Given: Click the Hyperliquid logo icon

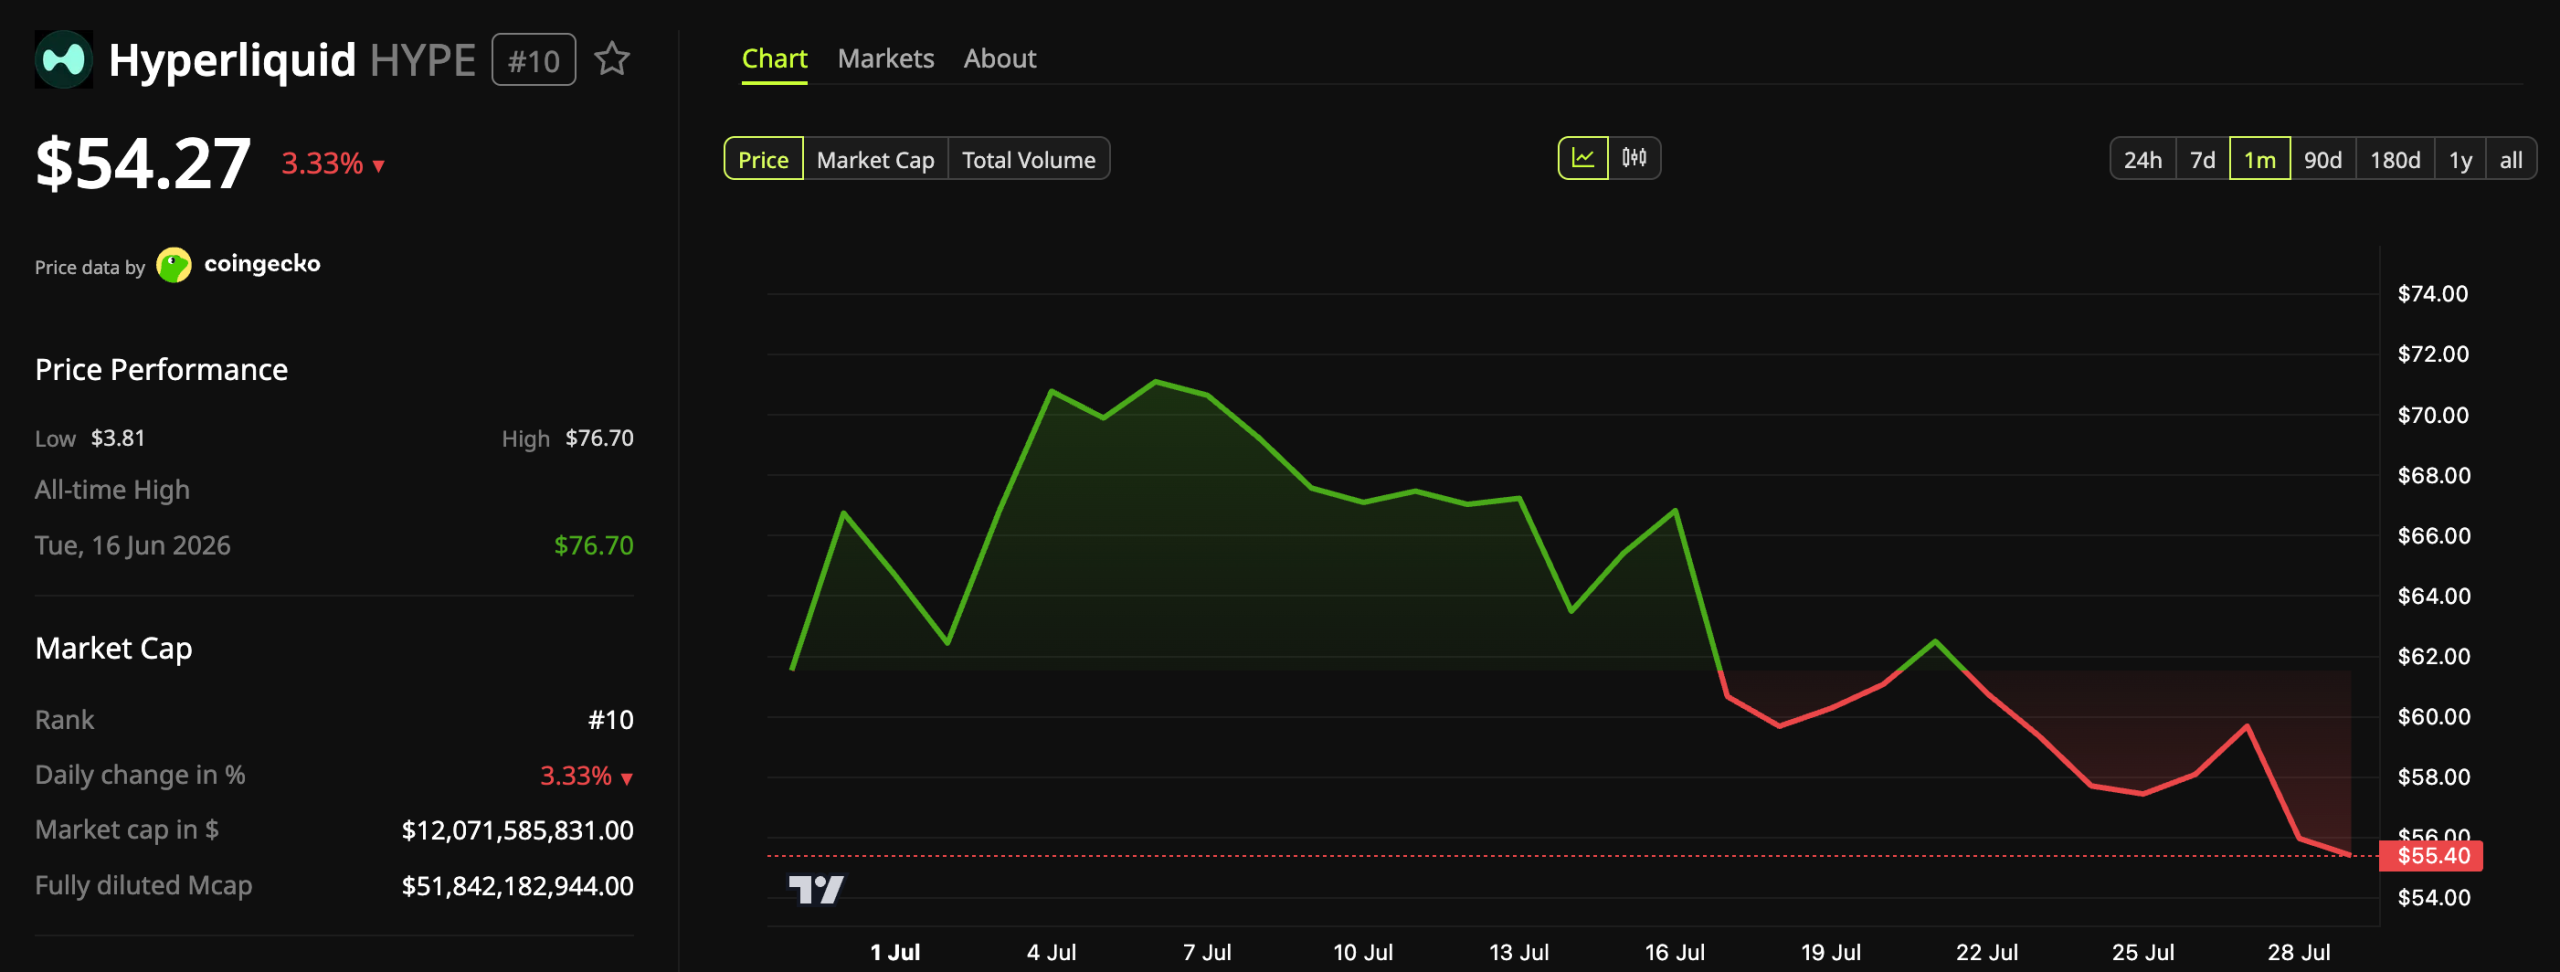Looking at the screenshot, I should [x=64, y=59].
